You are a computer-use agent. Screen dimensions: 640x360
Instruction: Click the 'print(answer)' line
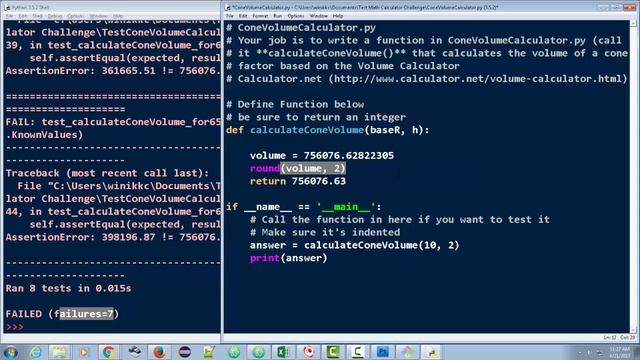point(289,258)
